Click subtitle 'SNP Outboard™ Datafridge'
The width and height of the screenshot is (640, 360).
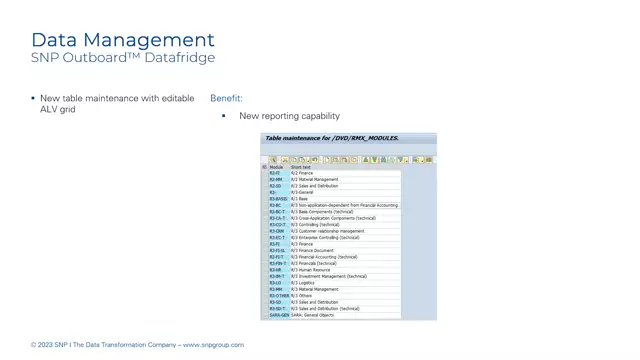pos(123,58)
